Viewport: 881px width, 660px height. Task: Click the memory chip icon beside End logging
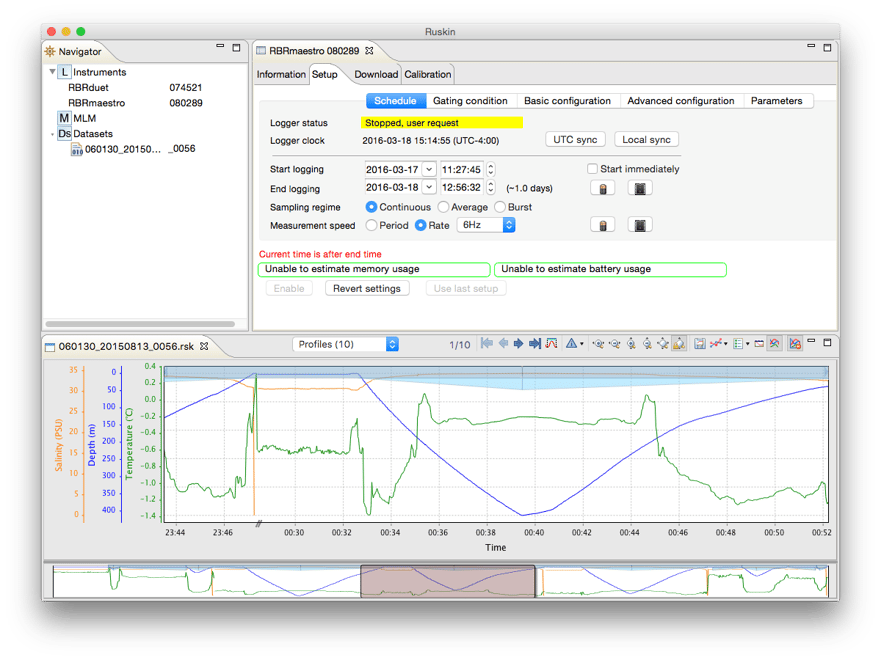640,188
